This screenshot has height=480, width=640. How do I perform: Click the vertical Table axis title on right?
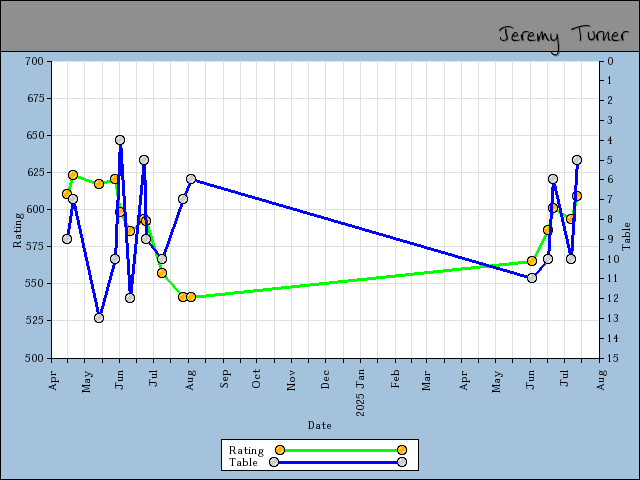click(x=627, y=237)
